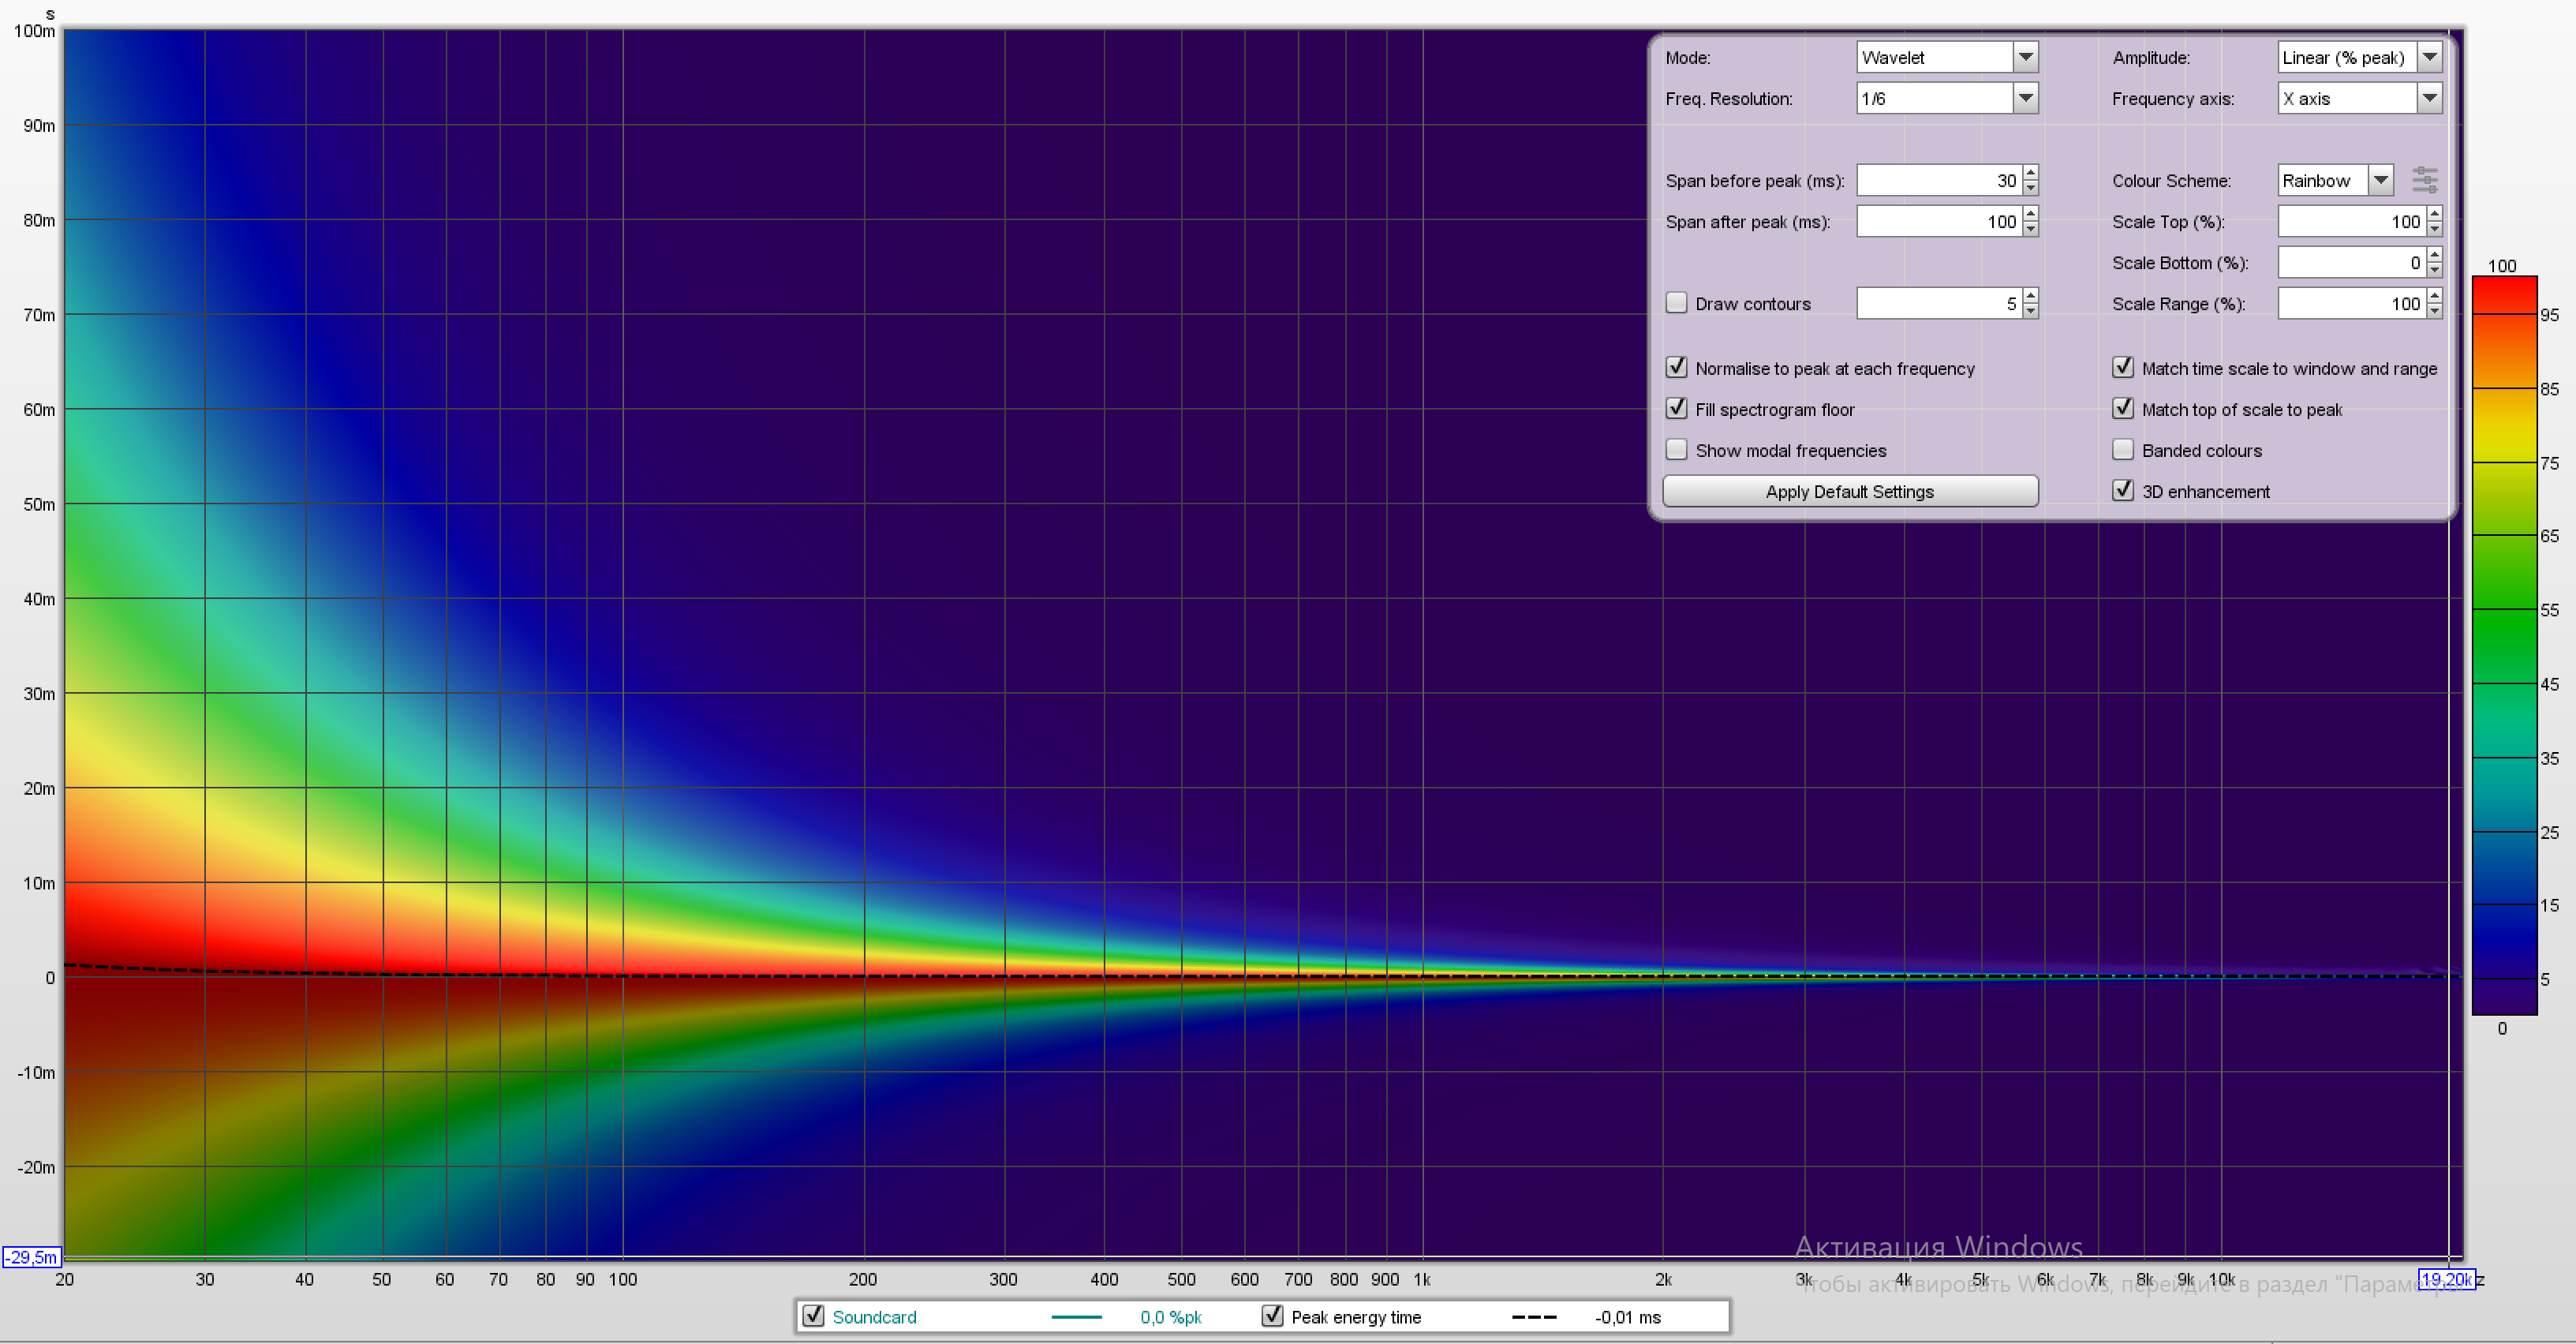This screenshot has height=1344, width=2576.
Task: Expand the Freq. Resolution dropdown
Action: tap(2025, 98)
